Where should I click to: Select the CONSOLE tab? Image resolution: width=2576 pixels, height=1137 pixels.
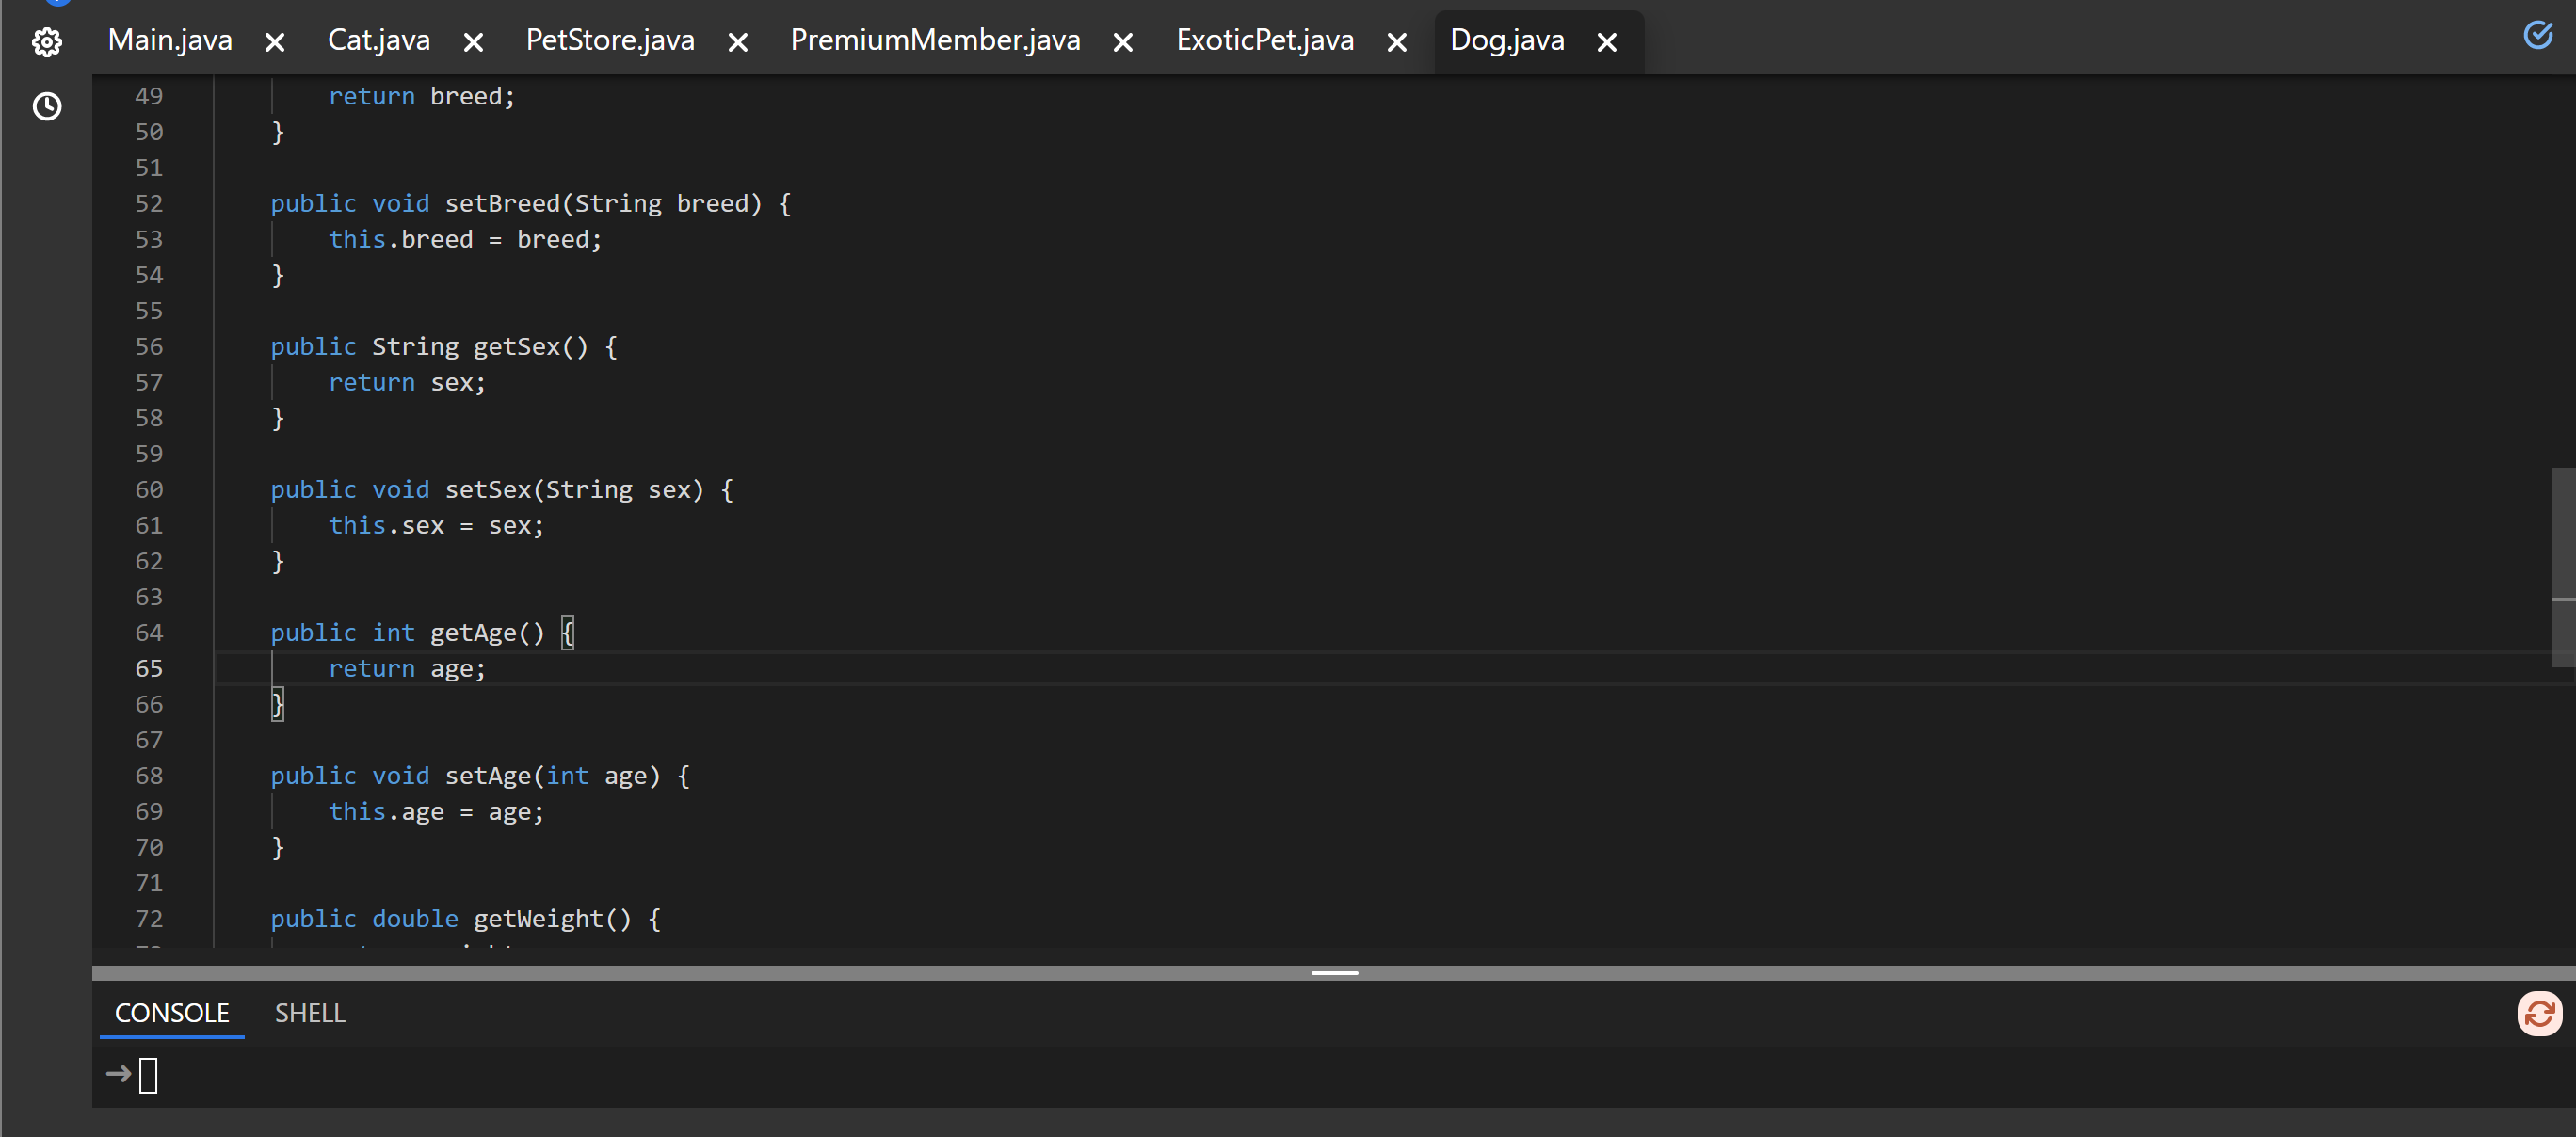[x=172, y=1013]
